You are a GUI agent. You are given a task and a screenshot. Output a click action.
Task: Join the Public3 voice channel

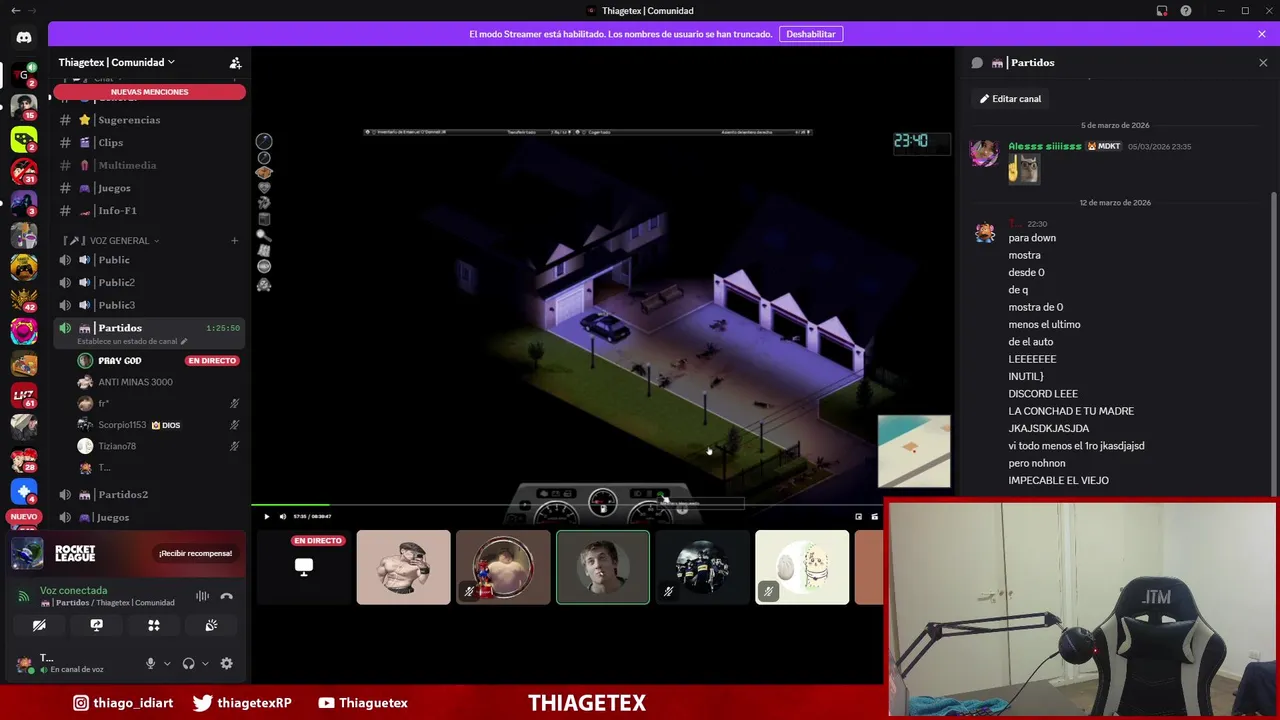pos(149,305)
